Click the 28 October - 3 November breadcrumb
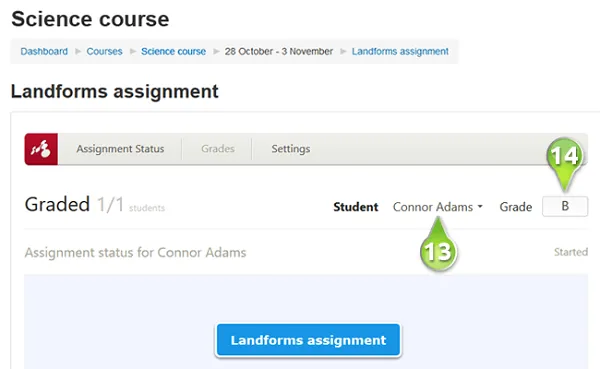The height and width of the screenshot is (369, 600). pos(279,51)
